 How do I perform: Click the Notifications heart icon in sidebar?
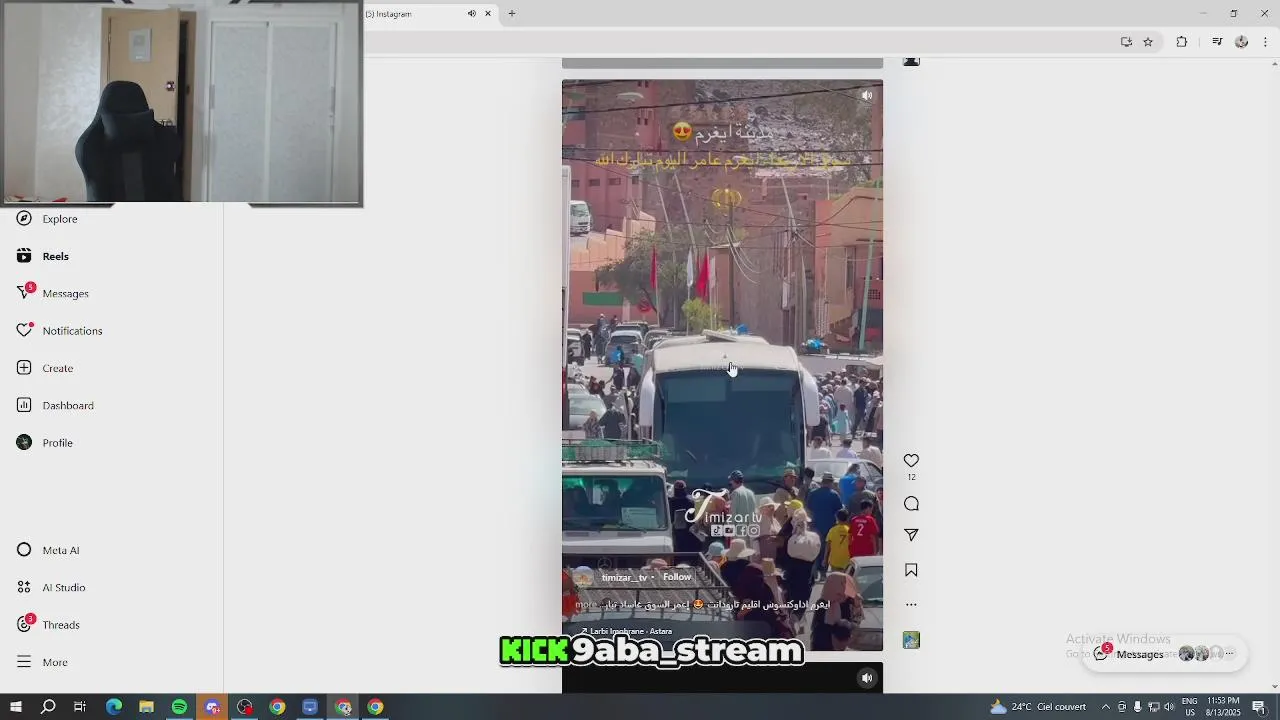[24, 330]
